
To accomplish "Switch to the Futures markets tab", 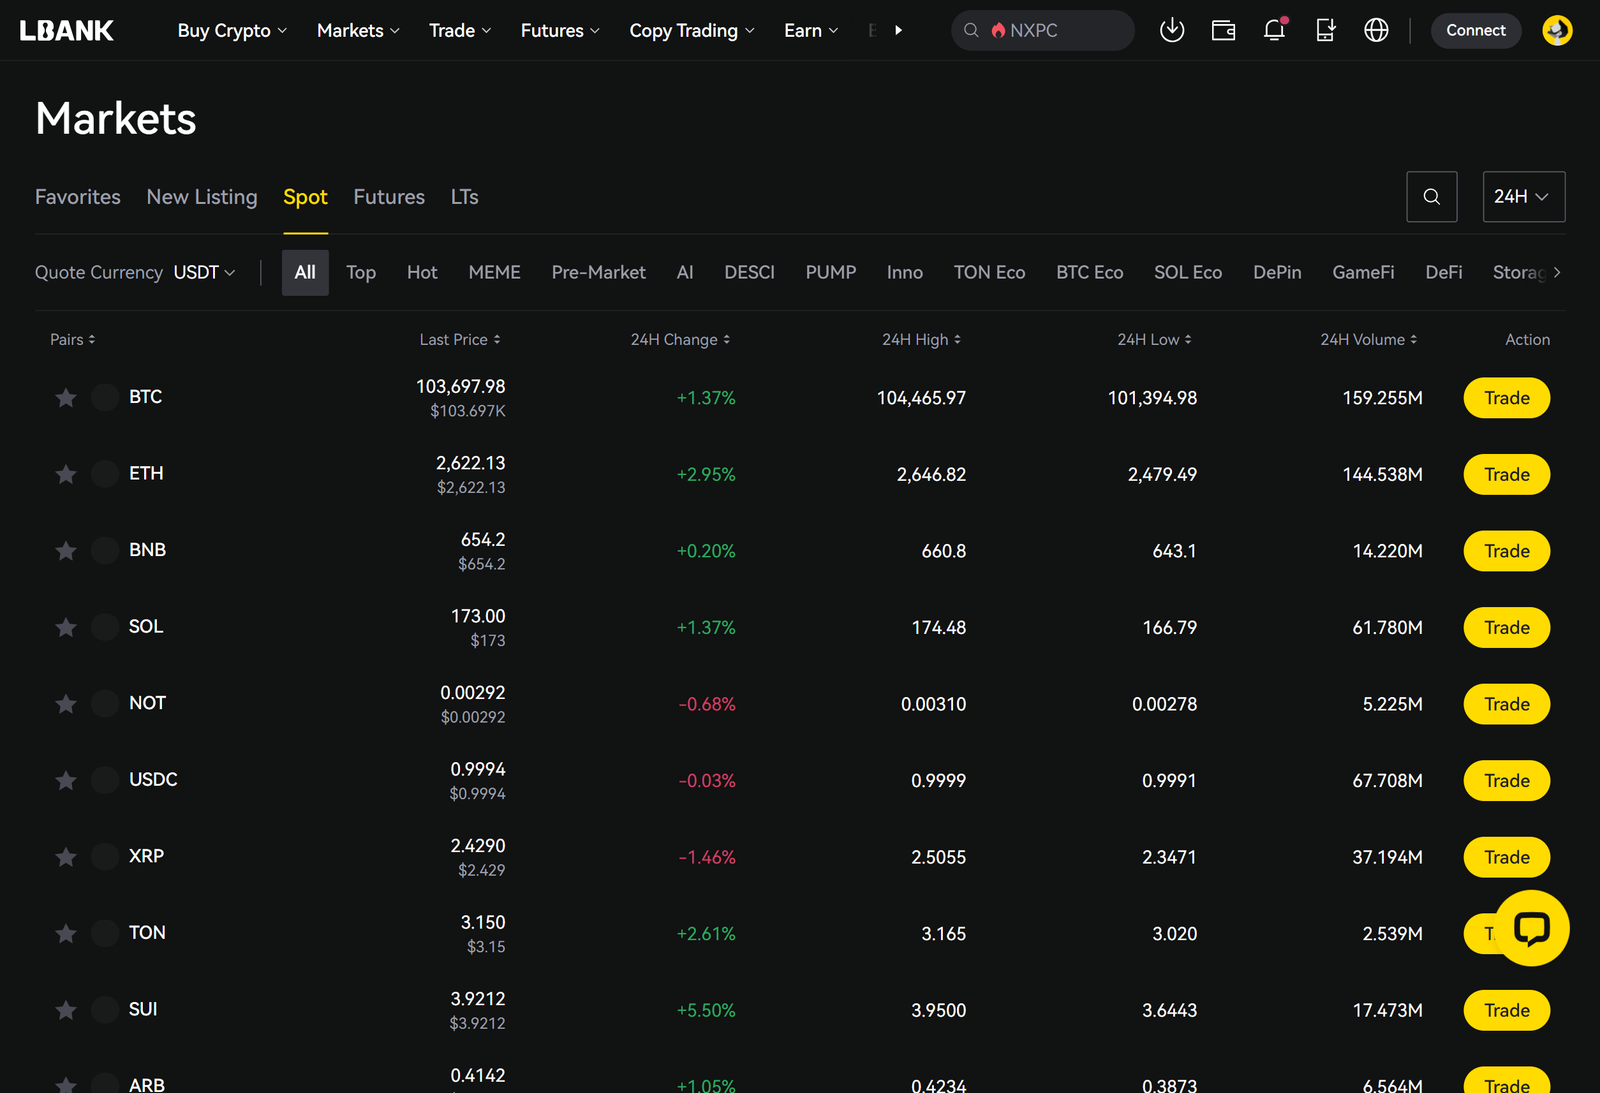I will click(x=389, y=197).
